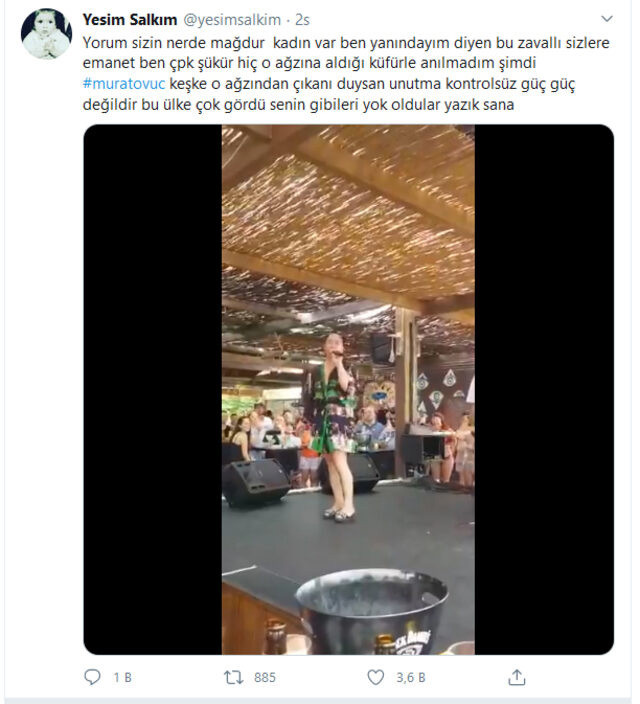Open the @yesimsalkim handle link
Screen dimensions: 640x704
[232, 20]
